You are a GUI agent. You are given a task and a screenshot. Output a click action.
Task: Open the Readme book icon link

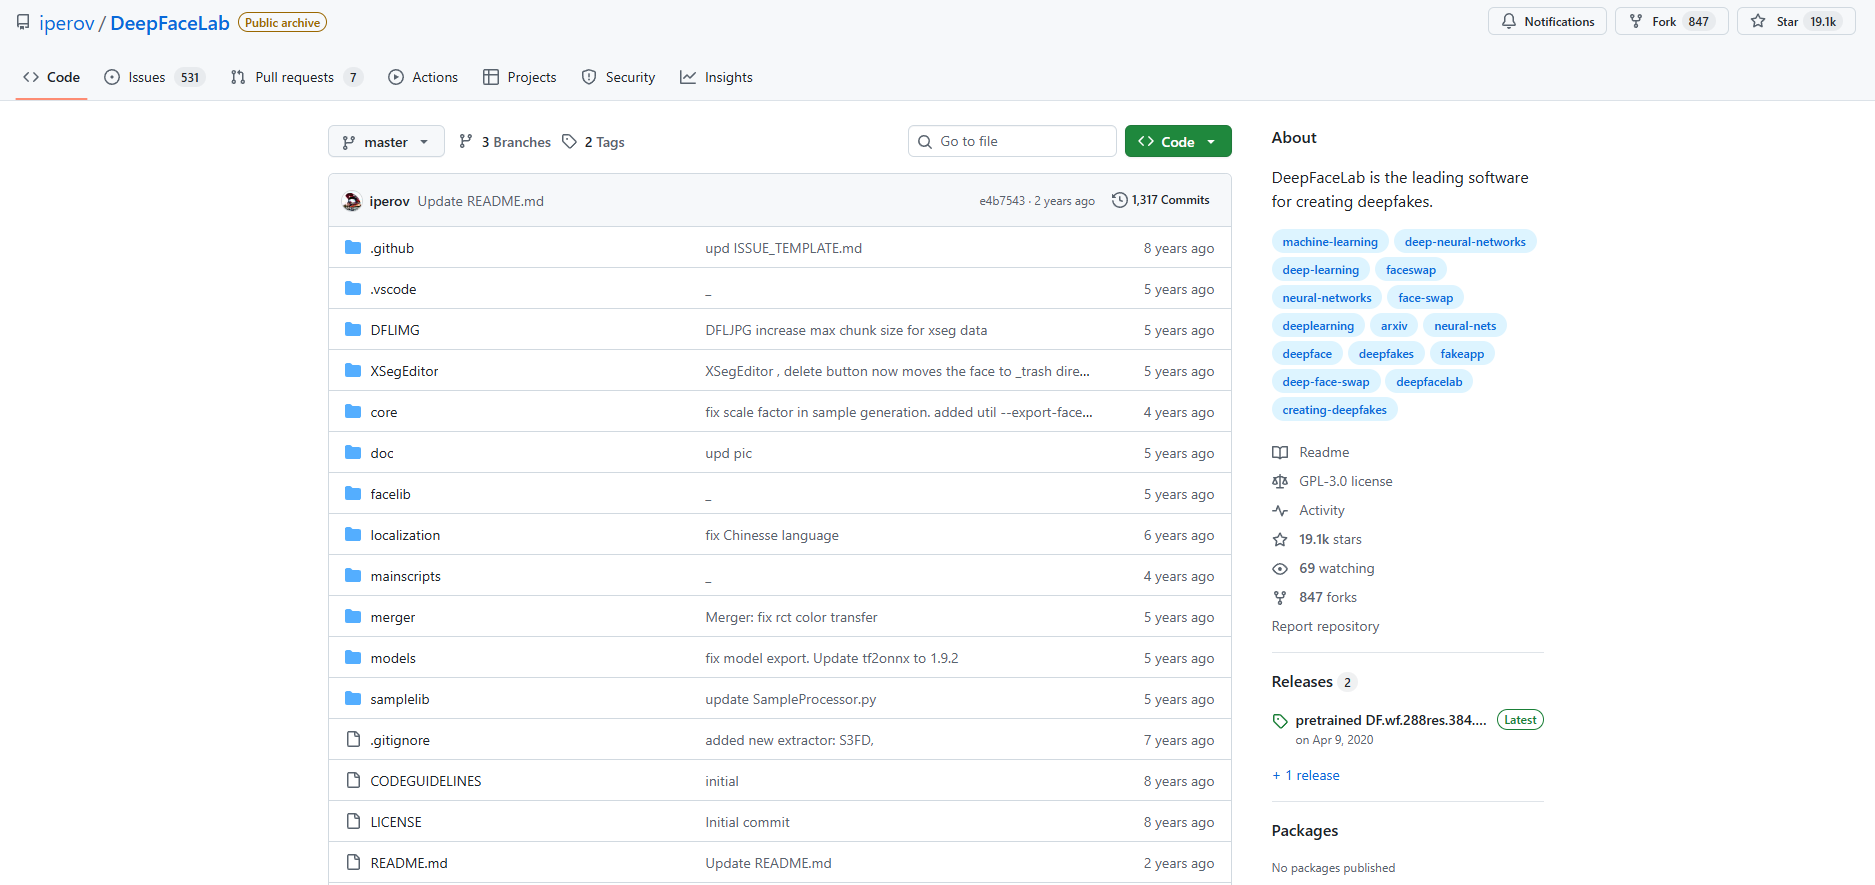(x=1280, y=453)
